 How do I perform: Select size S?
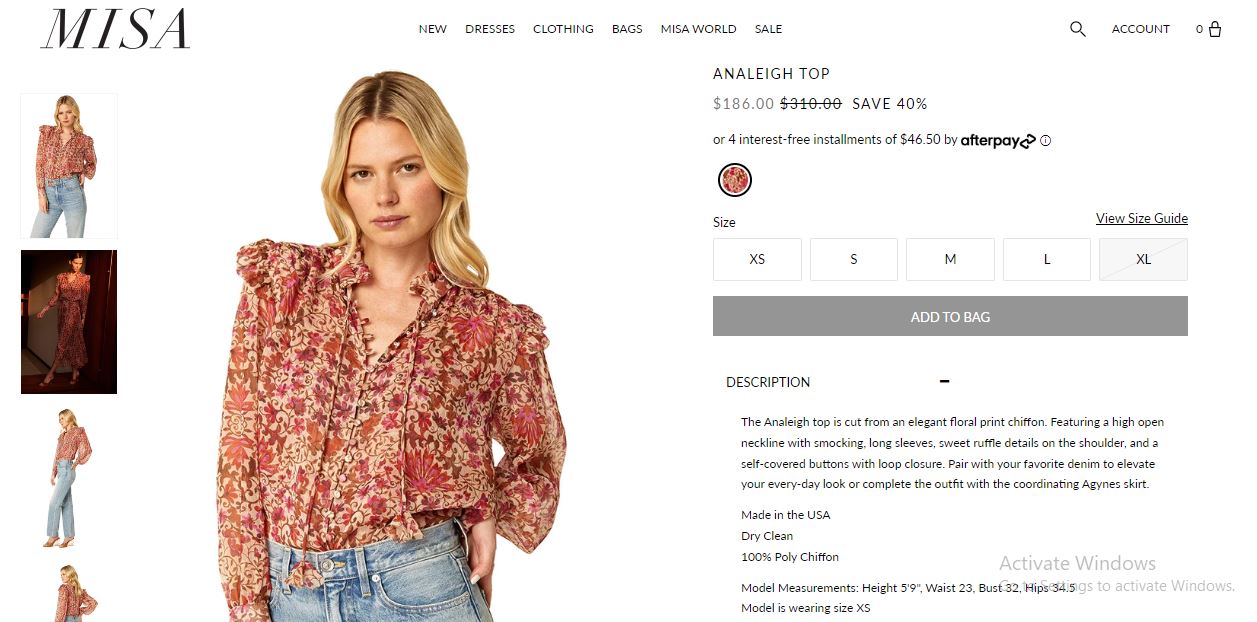853,259
